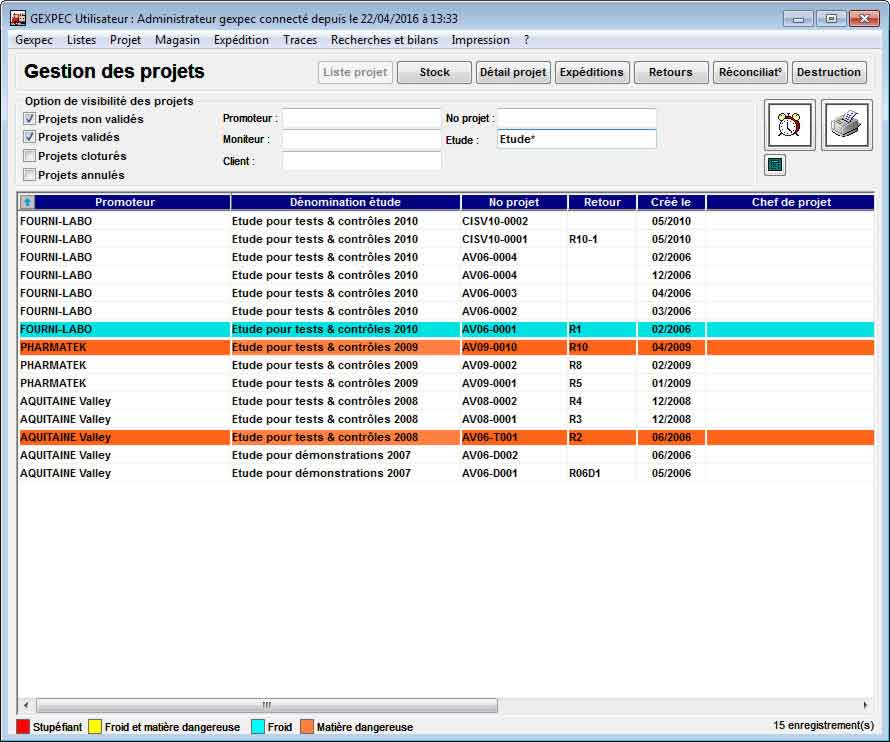Click the alarm clock icon button
This screenshot has width=890, height=742.
click(x=790, y=125)
